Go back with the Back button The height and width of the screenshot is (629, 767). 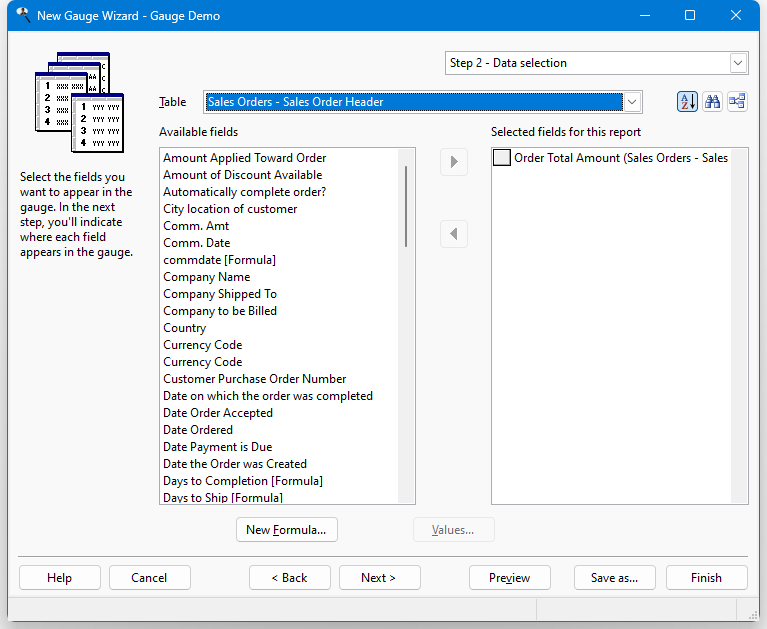tap(290, 578)
